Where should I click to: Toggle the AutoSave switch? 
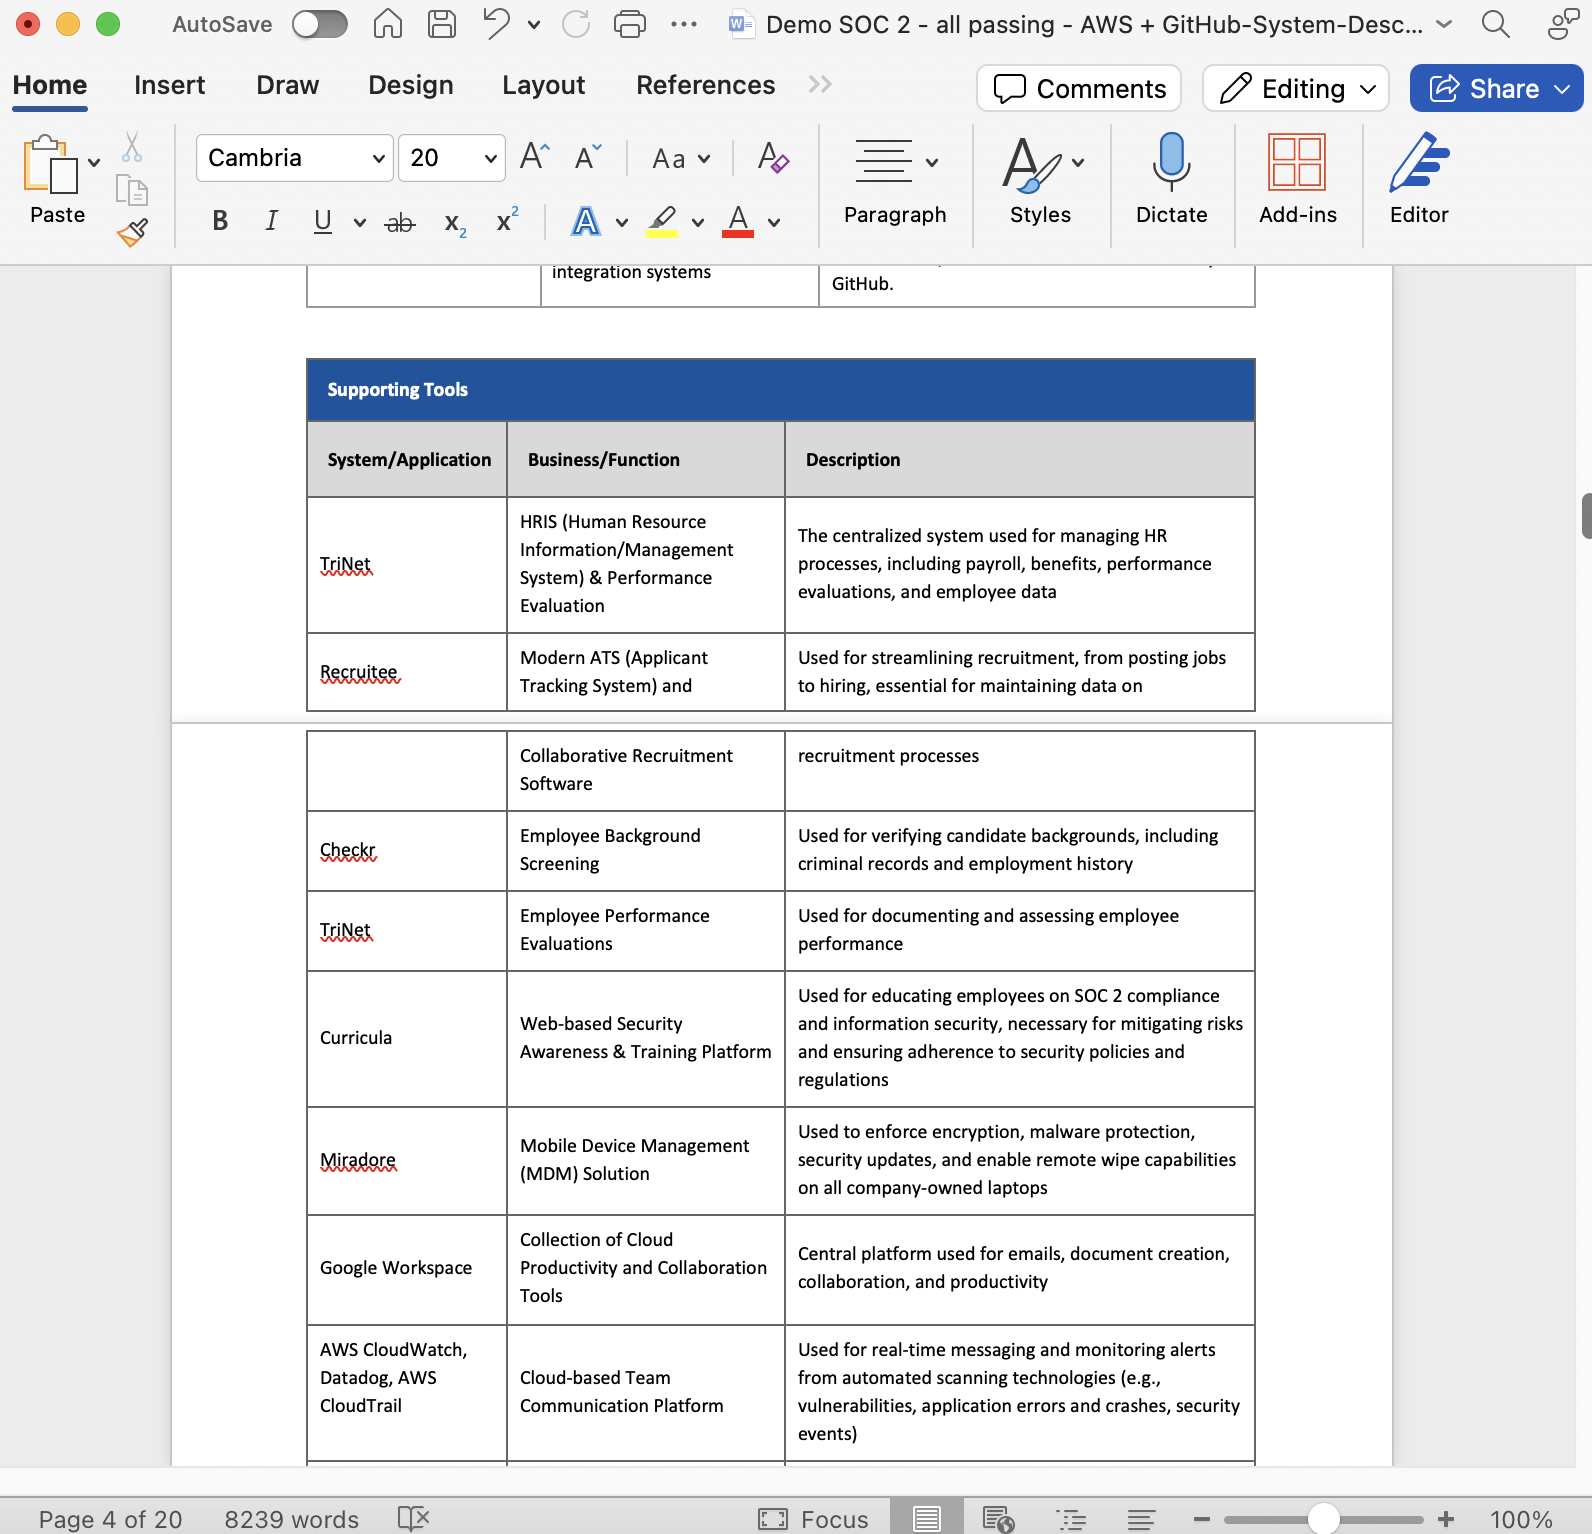(319, 24)
